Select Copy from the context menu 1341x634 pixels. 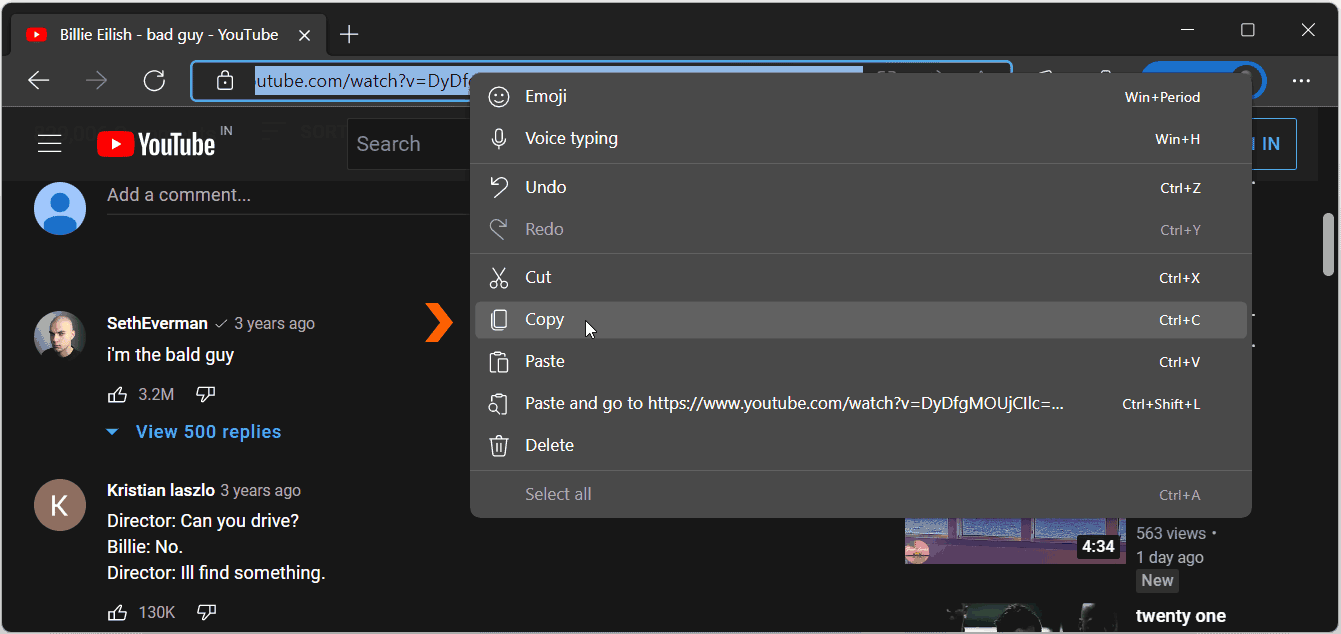[544, 319]
